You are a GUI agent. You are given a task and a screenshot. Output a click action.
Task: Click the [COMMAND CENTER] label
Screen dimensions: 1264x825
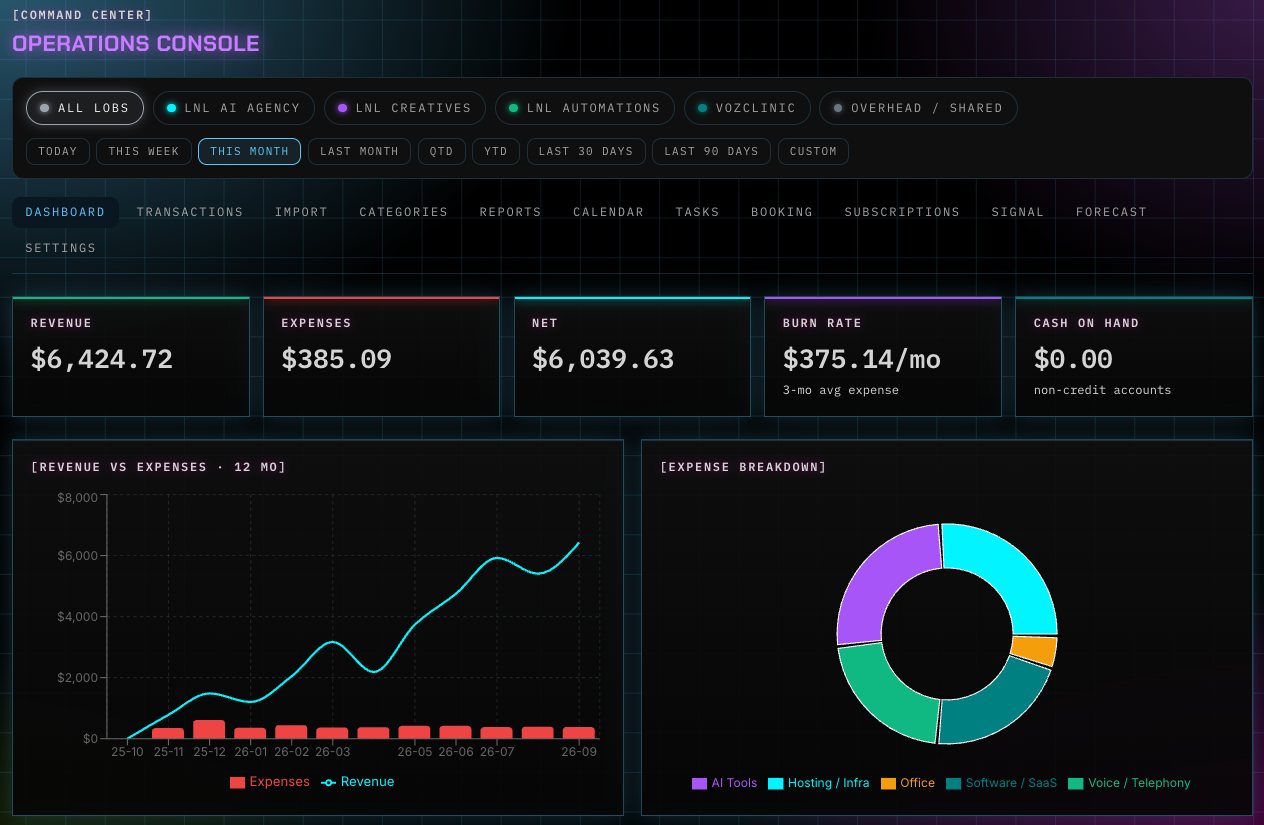tap(82, 15)
